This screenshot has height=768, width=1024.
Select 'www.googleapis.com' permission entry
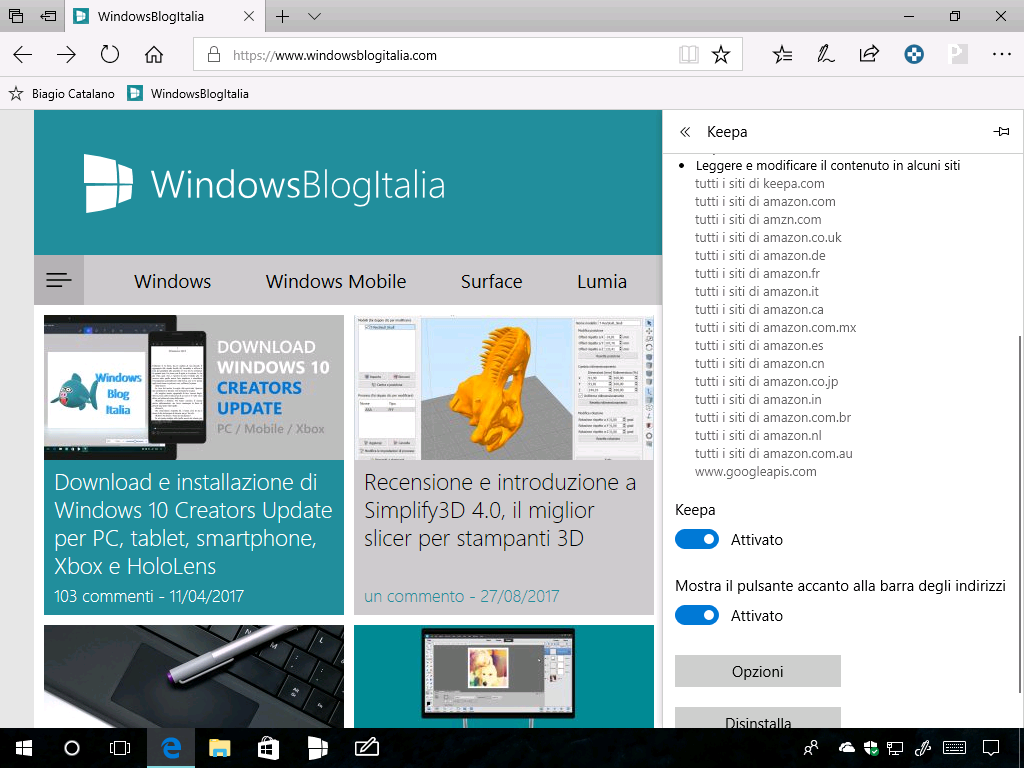pyautogui.click(x=756, y=472)
